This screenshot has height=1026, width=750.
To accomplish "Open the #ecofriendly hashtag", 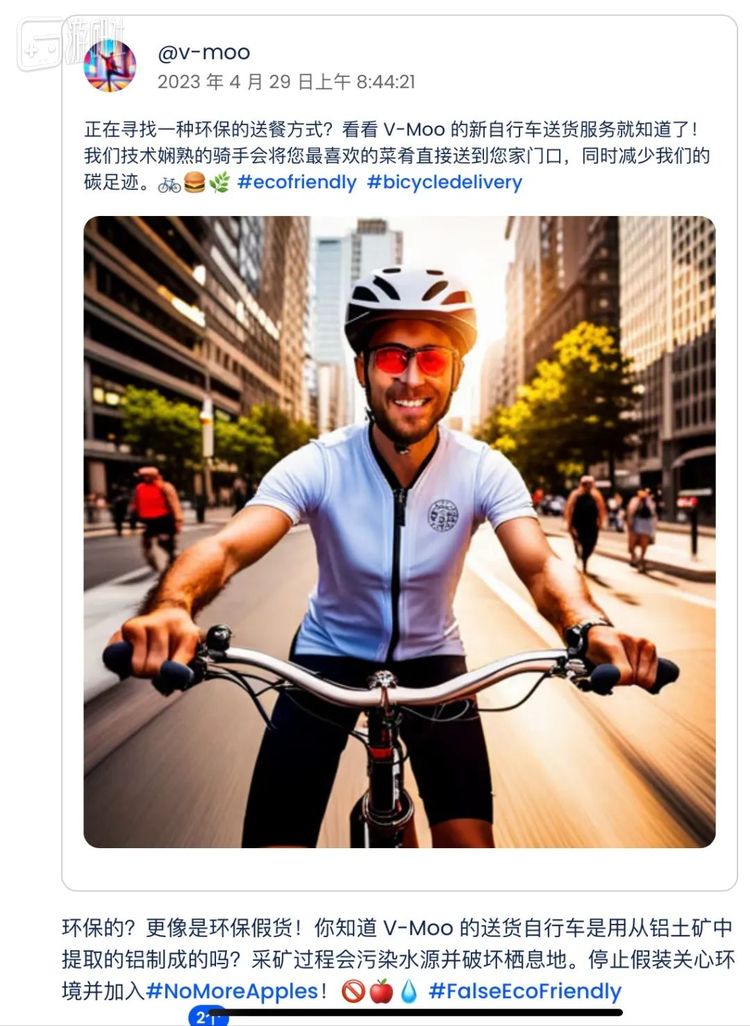I will [297, 183].
